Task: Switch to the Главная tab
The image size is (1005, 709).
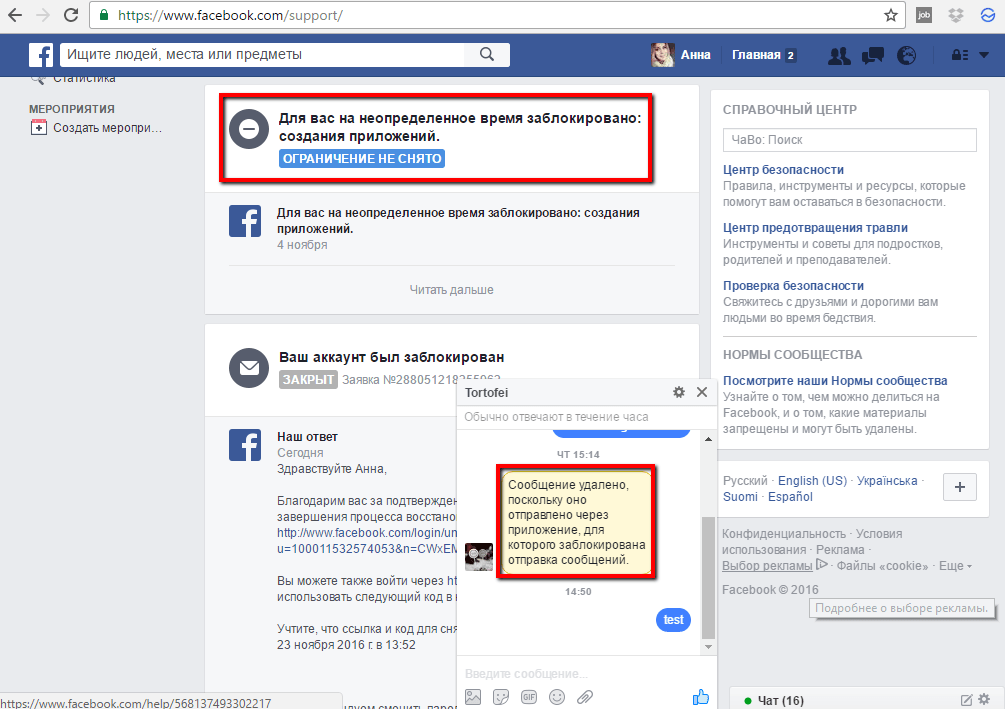Action: pos(755,55)
